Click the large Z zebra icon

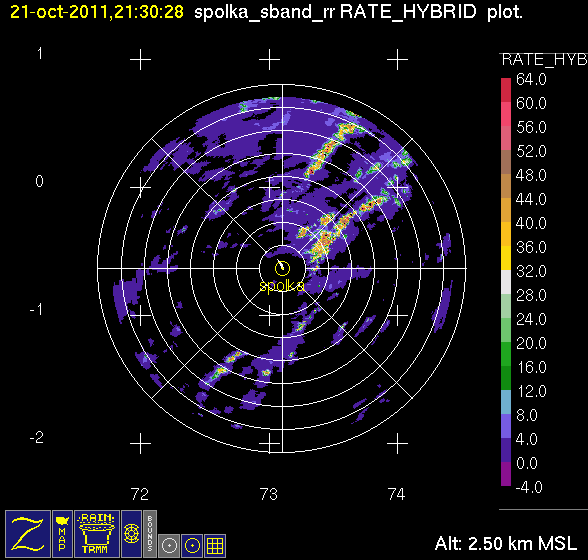tap(28, 534)
